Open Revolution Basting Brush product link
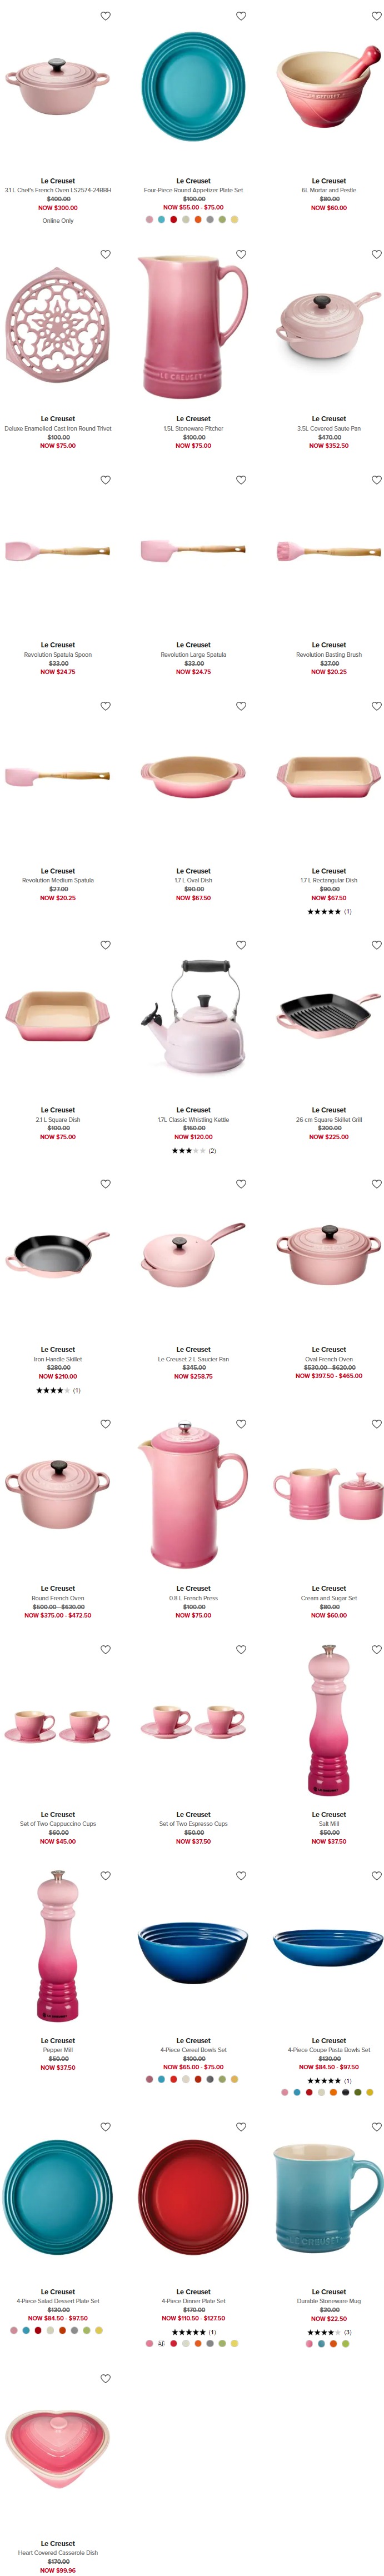The image size is (384, 2576). click(x=329, y=654)
